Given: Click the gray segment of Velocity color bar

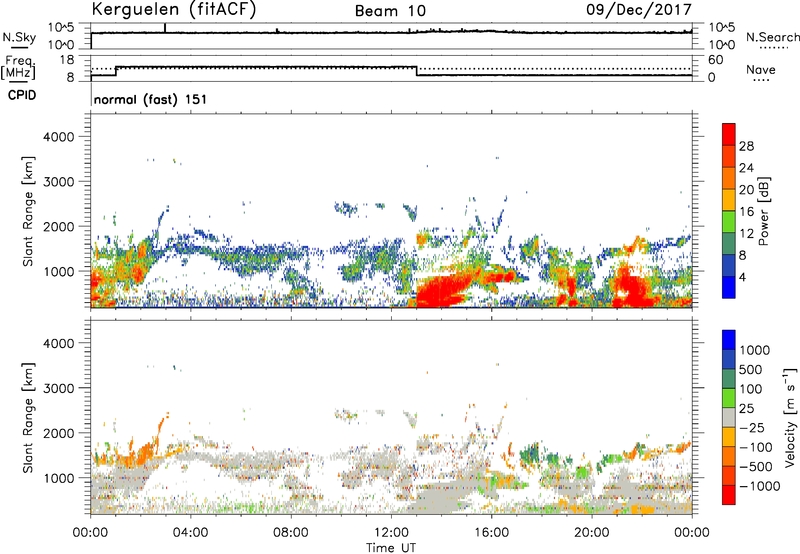Looking at the screenshot, I should coord(729,417).
